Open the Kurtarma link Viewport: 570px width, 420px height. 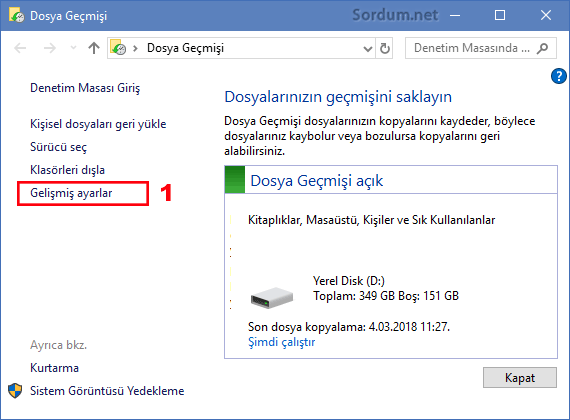tap(54, 368)
